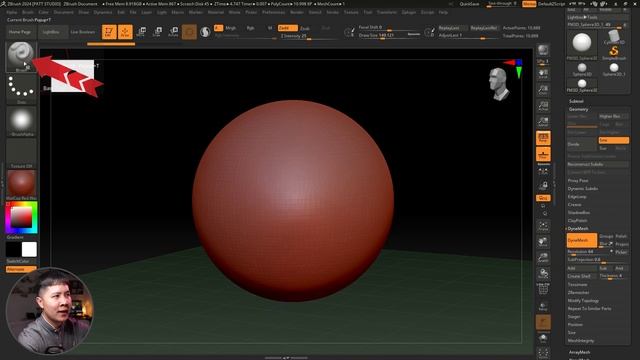Expand the ZRemesher subsection
Image resolution: width=640 pixels, height=360 pixels.
(x=578, y=292)
